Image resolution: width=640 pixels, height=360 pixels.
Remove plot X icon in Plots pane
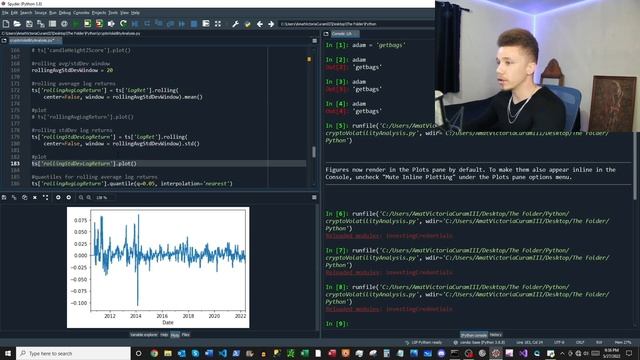click(35, 198)
